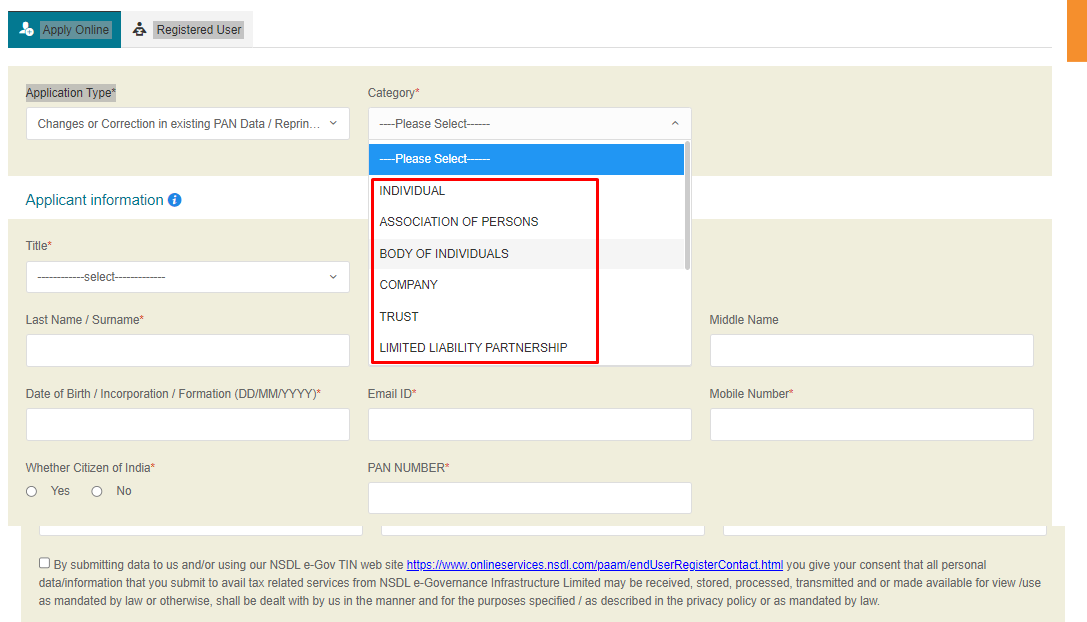Click the person icon on Registered User tab
1087x622 pixels.
click(x=140, y=29)
